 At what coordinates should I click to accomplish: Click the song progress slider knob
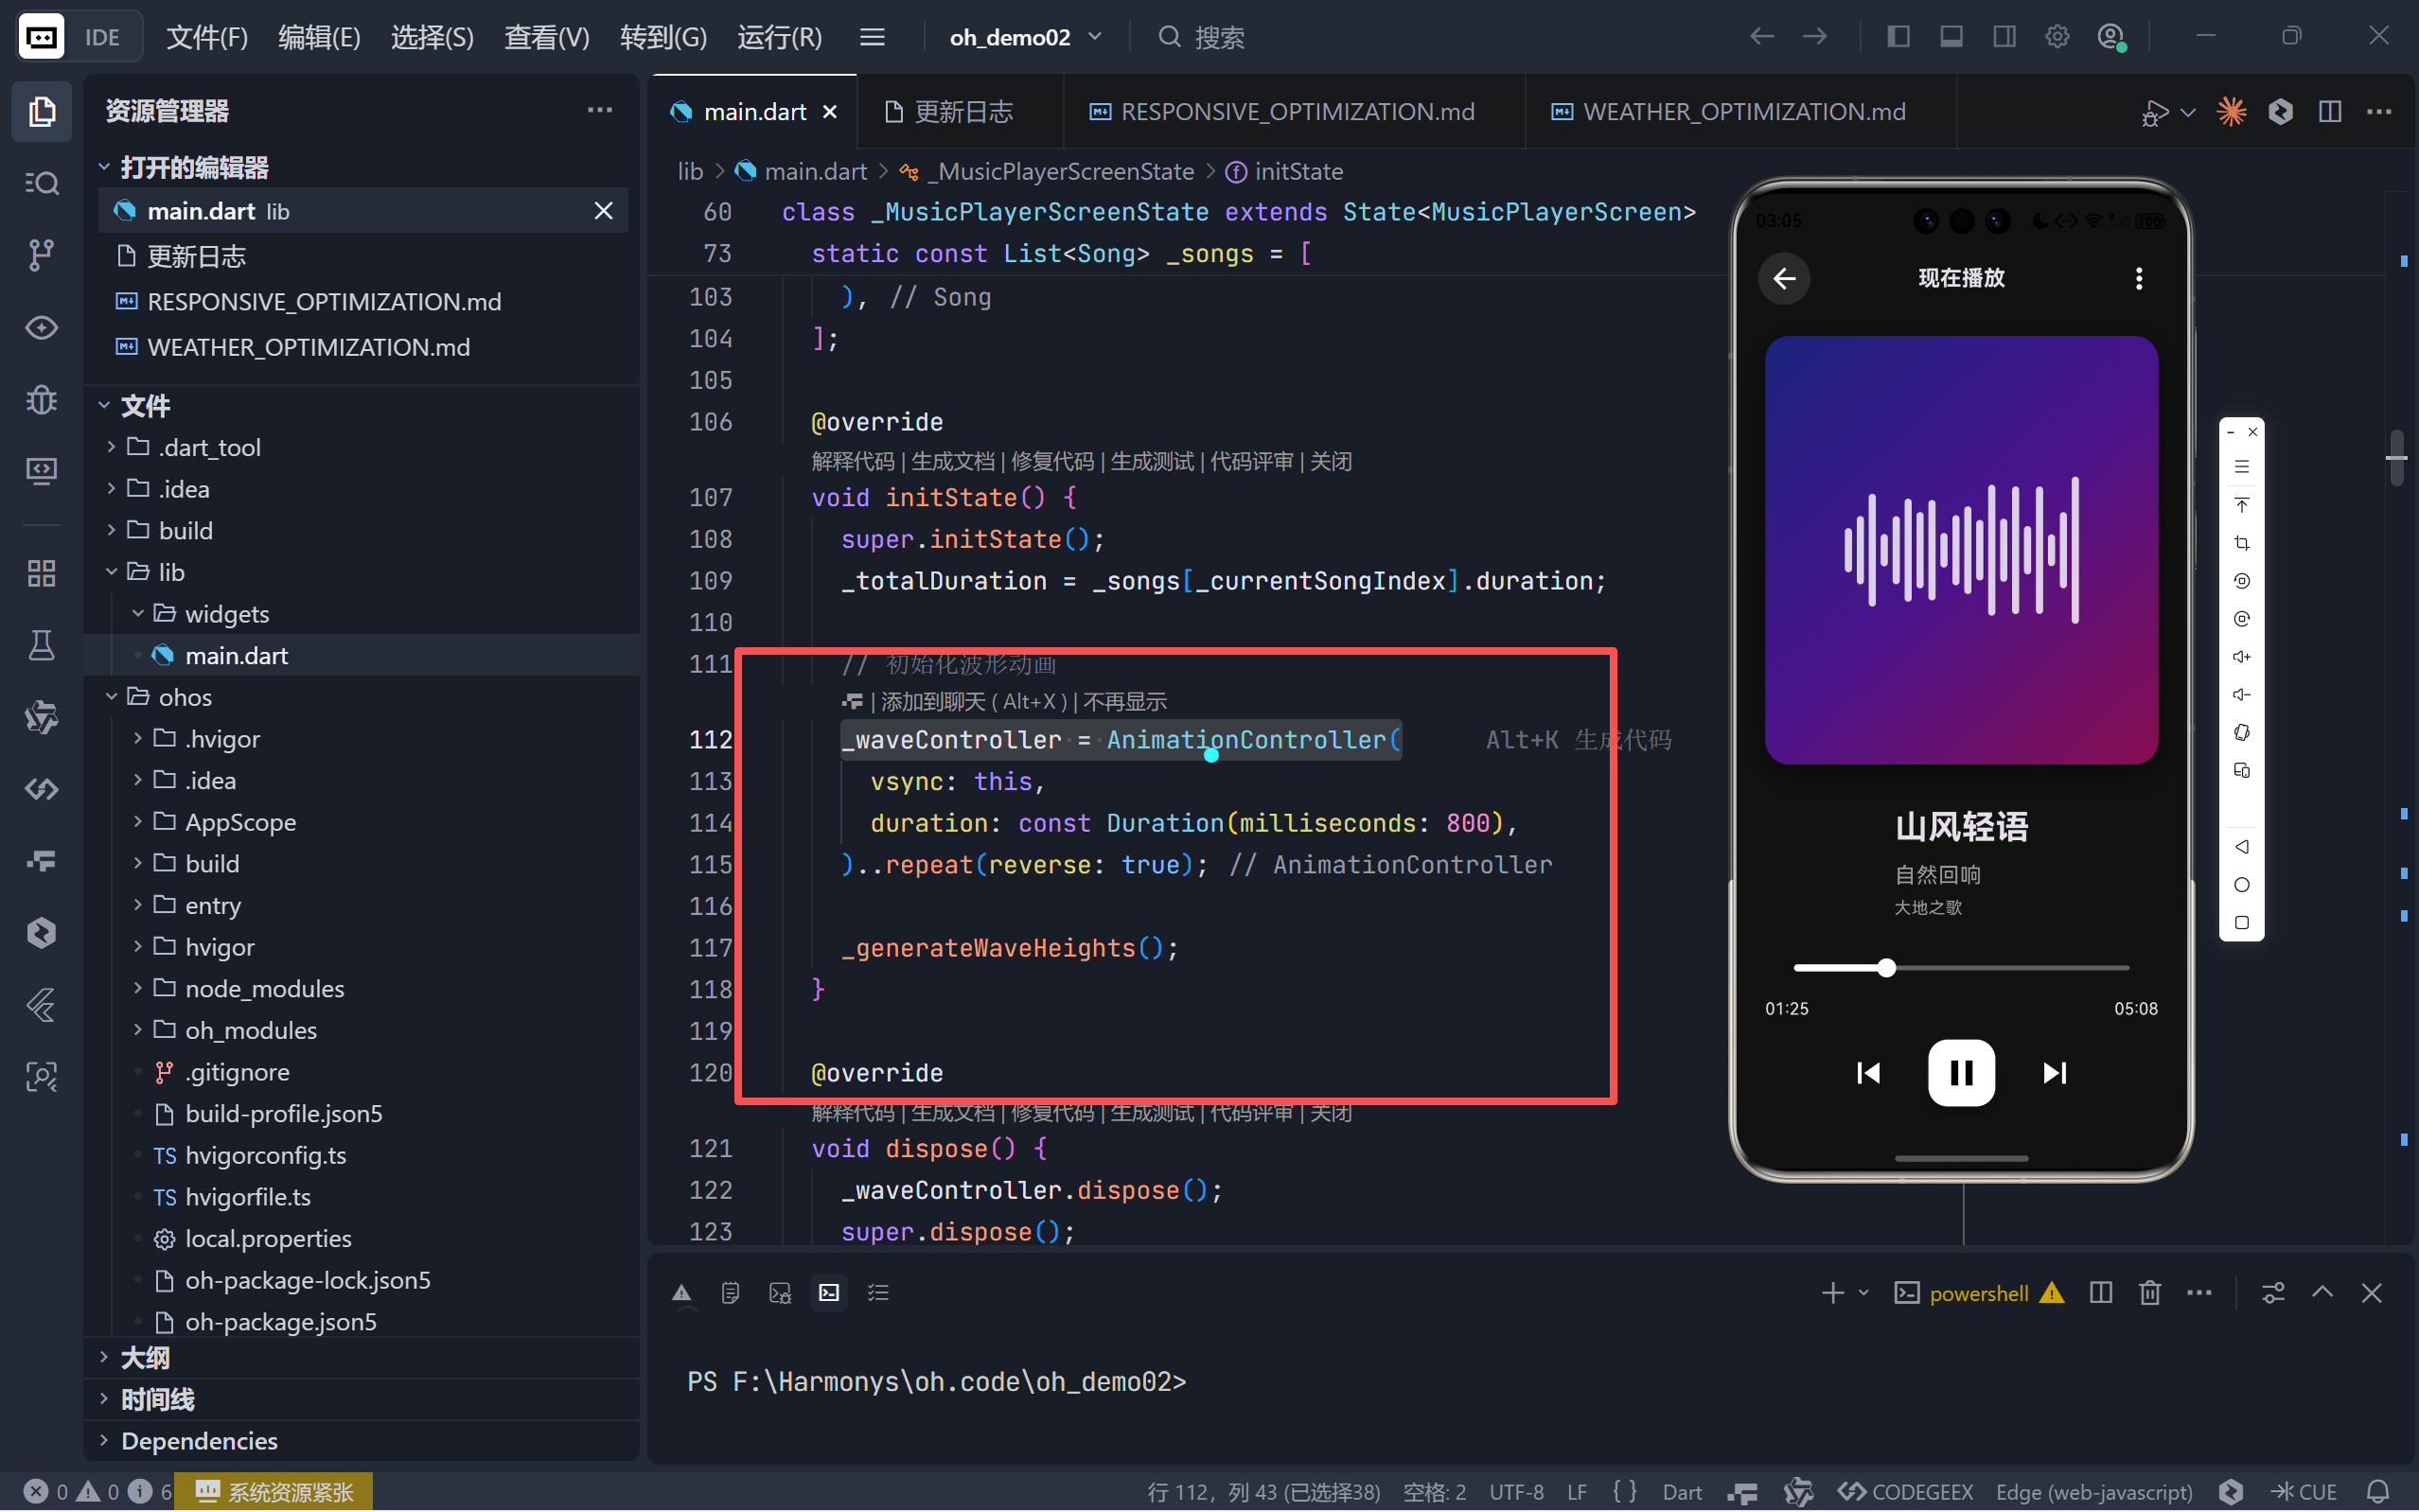1886,967
